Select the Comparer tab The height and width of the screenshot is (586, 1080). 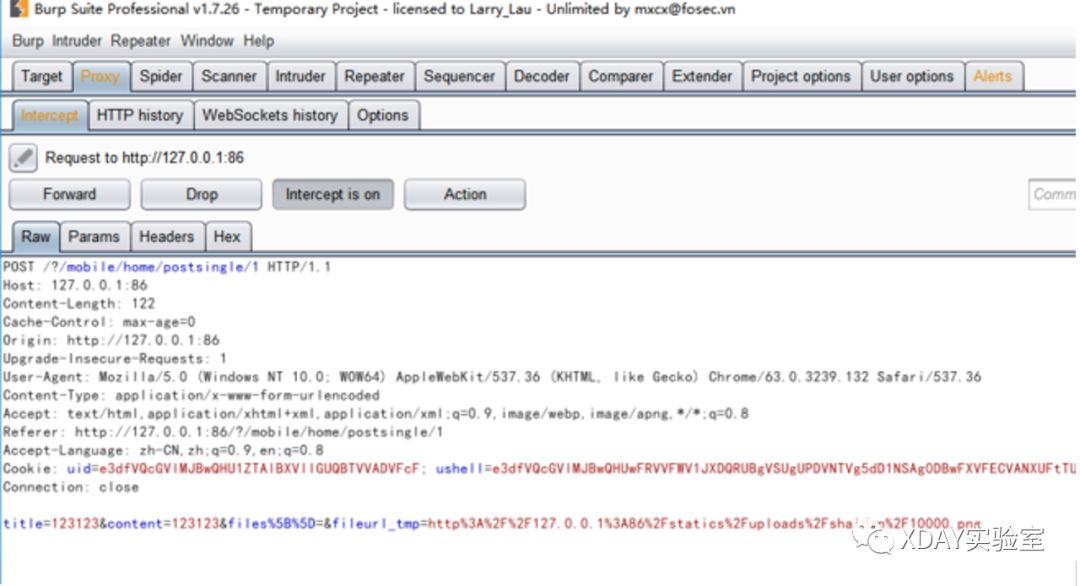point(621,76)
